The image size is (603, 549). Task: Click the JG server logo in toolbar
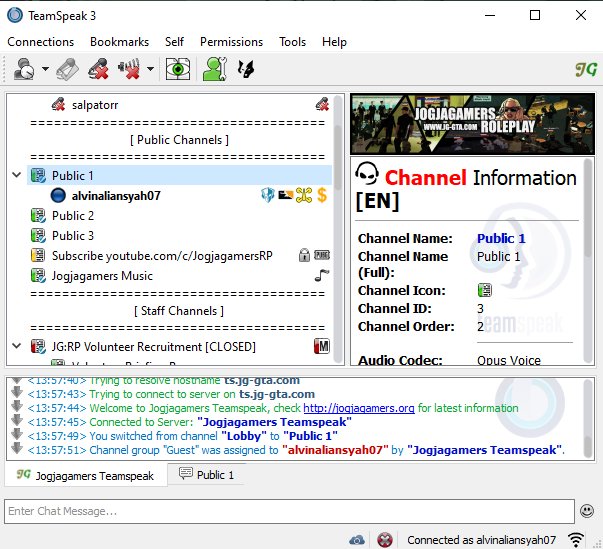point(586,69)
